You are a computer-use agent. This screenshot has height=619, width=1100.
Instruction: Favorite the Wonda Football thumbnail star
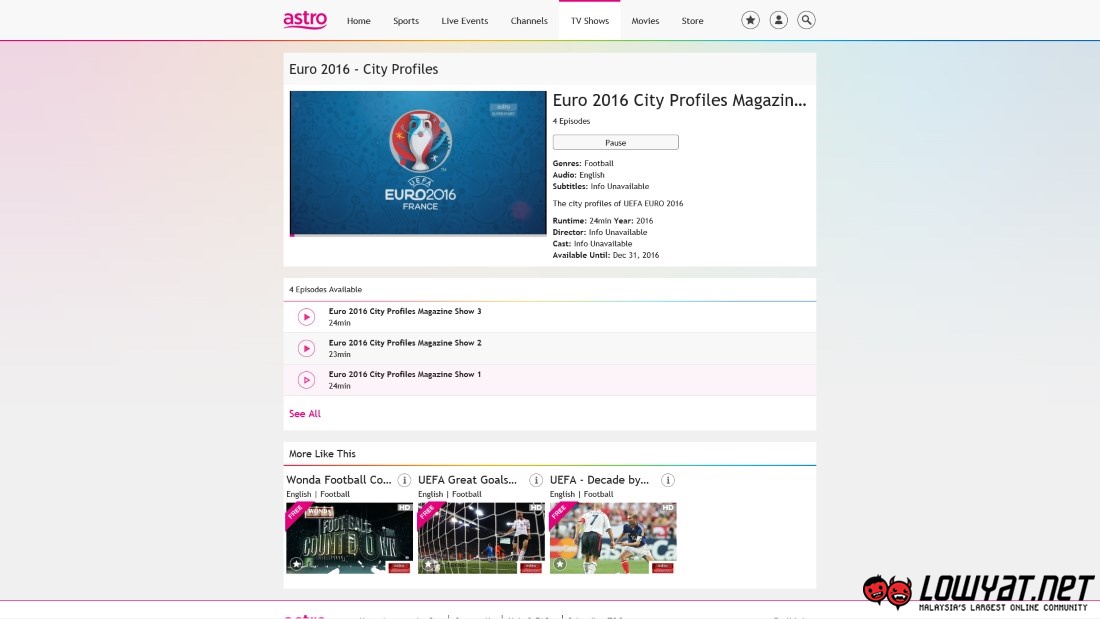(x=297, y=564)
